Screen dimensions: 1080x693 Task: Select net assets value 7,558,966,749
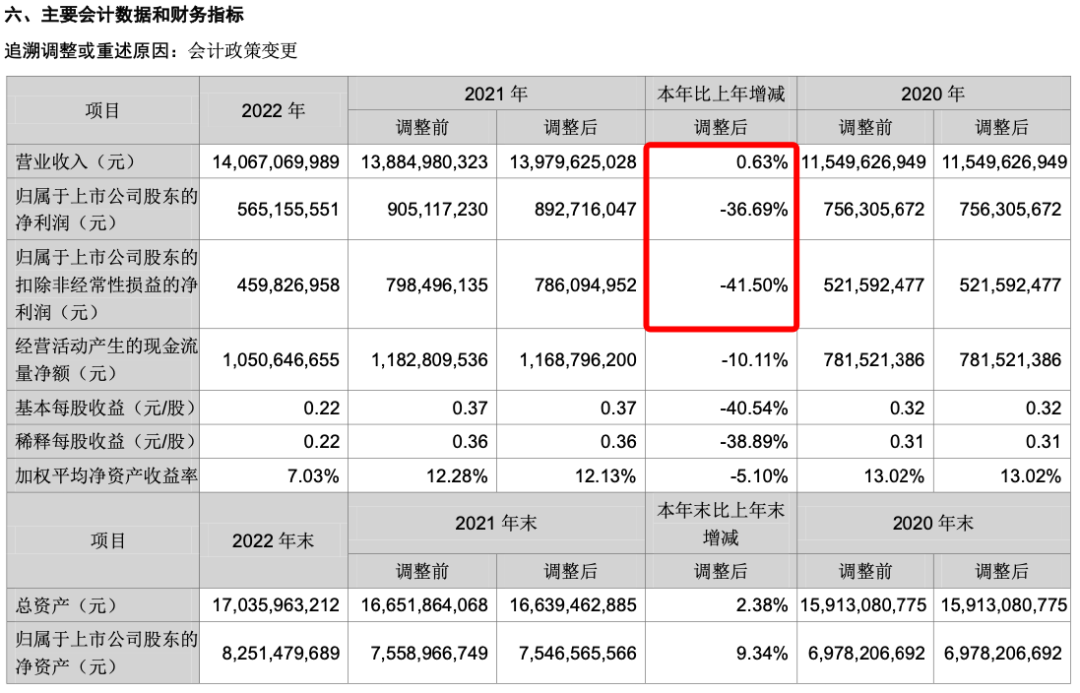point(430,652)
